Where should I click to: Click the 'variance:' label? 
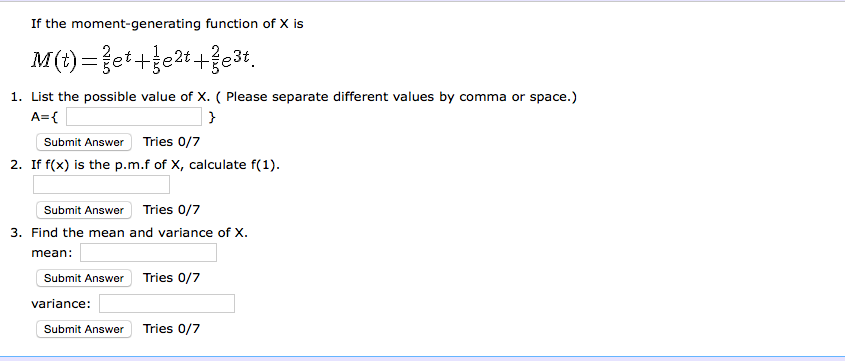61,304
